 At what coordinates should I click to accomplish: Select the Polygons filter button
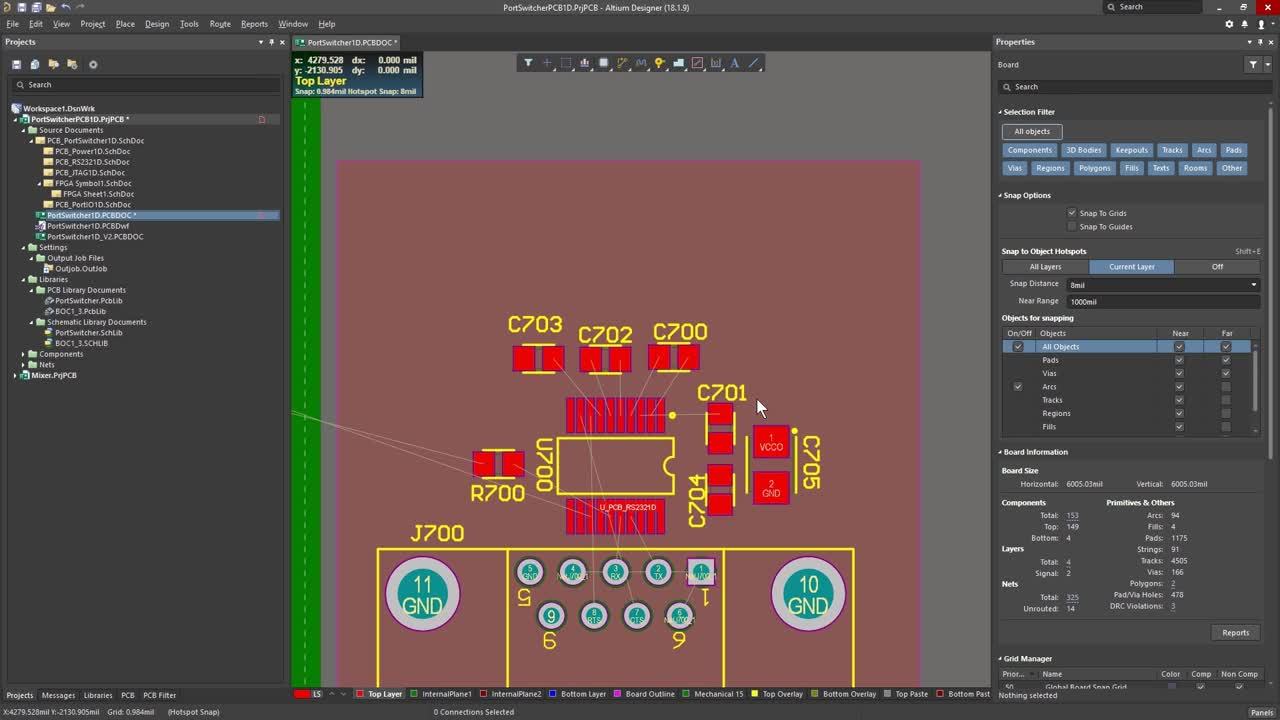(1094, 168)
